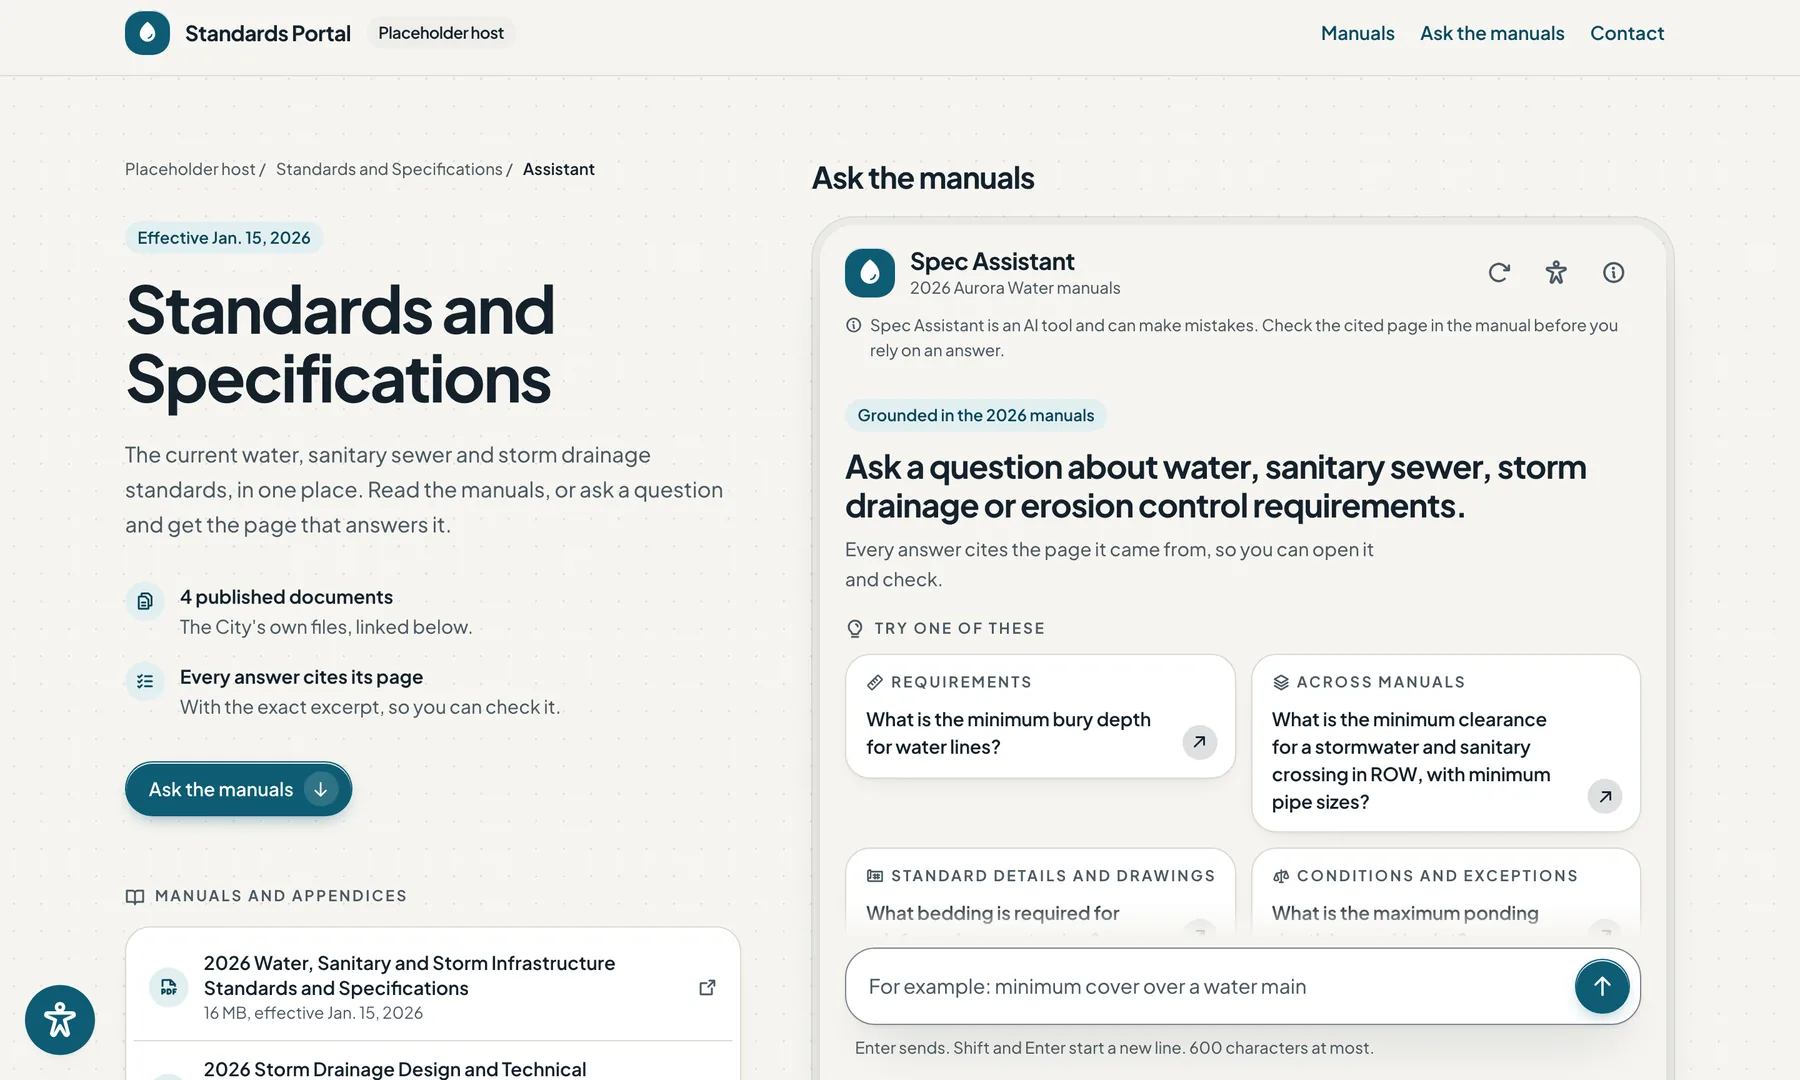
Task: Open the 2026 Storm Drainage Design and Technical manual
Action: [433, 1062]
